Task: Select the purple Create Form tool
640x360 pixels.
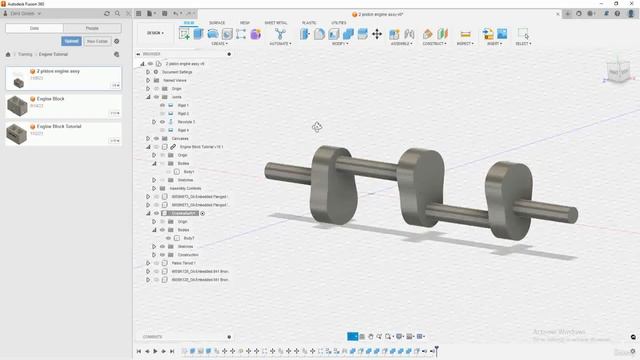Action: click(256, 34)
